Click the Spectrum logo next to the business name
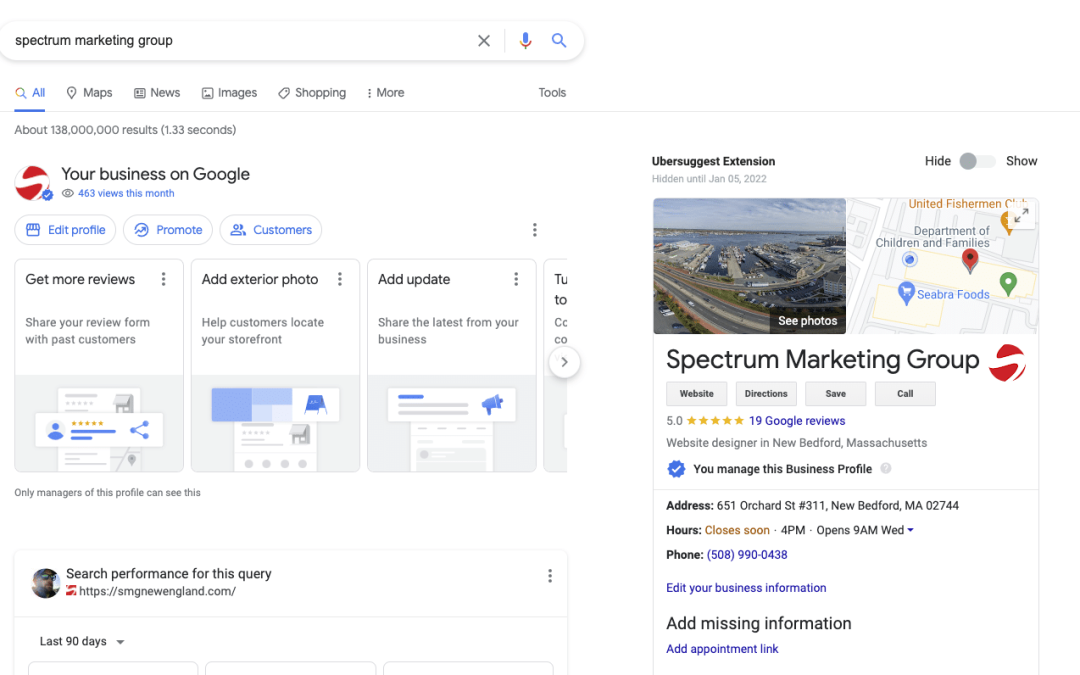 tap(1008, 362)
